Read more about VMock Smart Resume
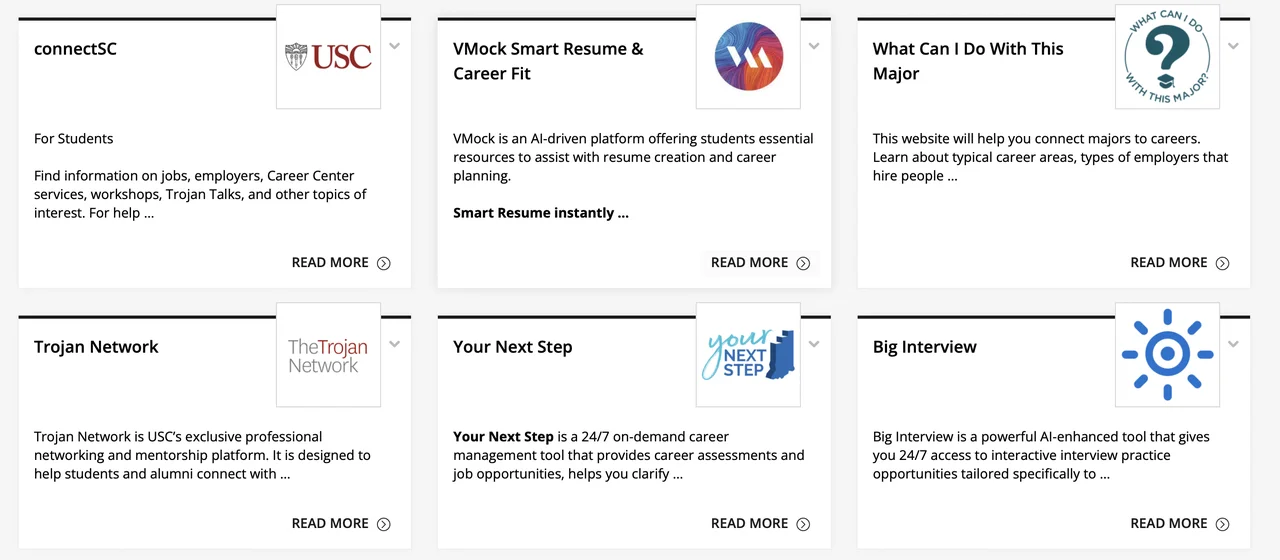Image resolution: width=1280 pixels, height=560 pixels. coord(750,263)
